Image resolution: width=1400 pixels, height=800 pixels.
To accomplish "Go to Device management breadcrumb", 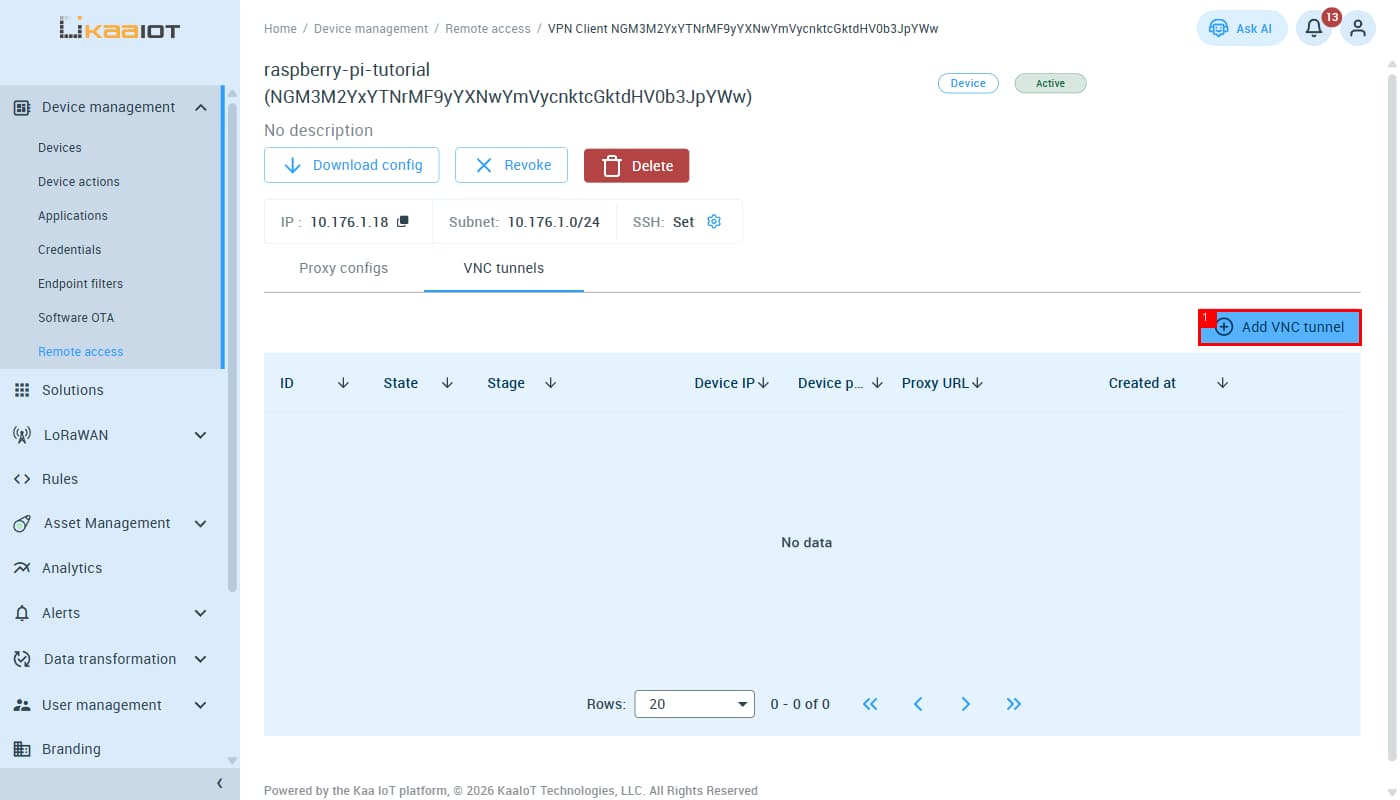I will point(371,29).
